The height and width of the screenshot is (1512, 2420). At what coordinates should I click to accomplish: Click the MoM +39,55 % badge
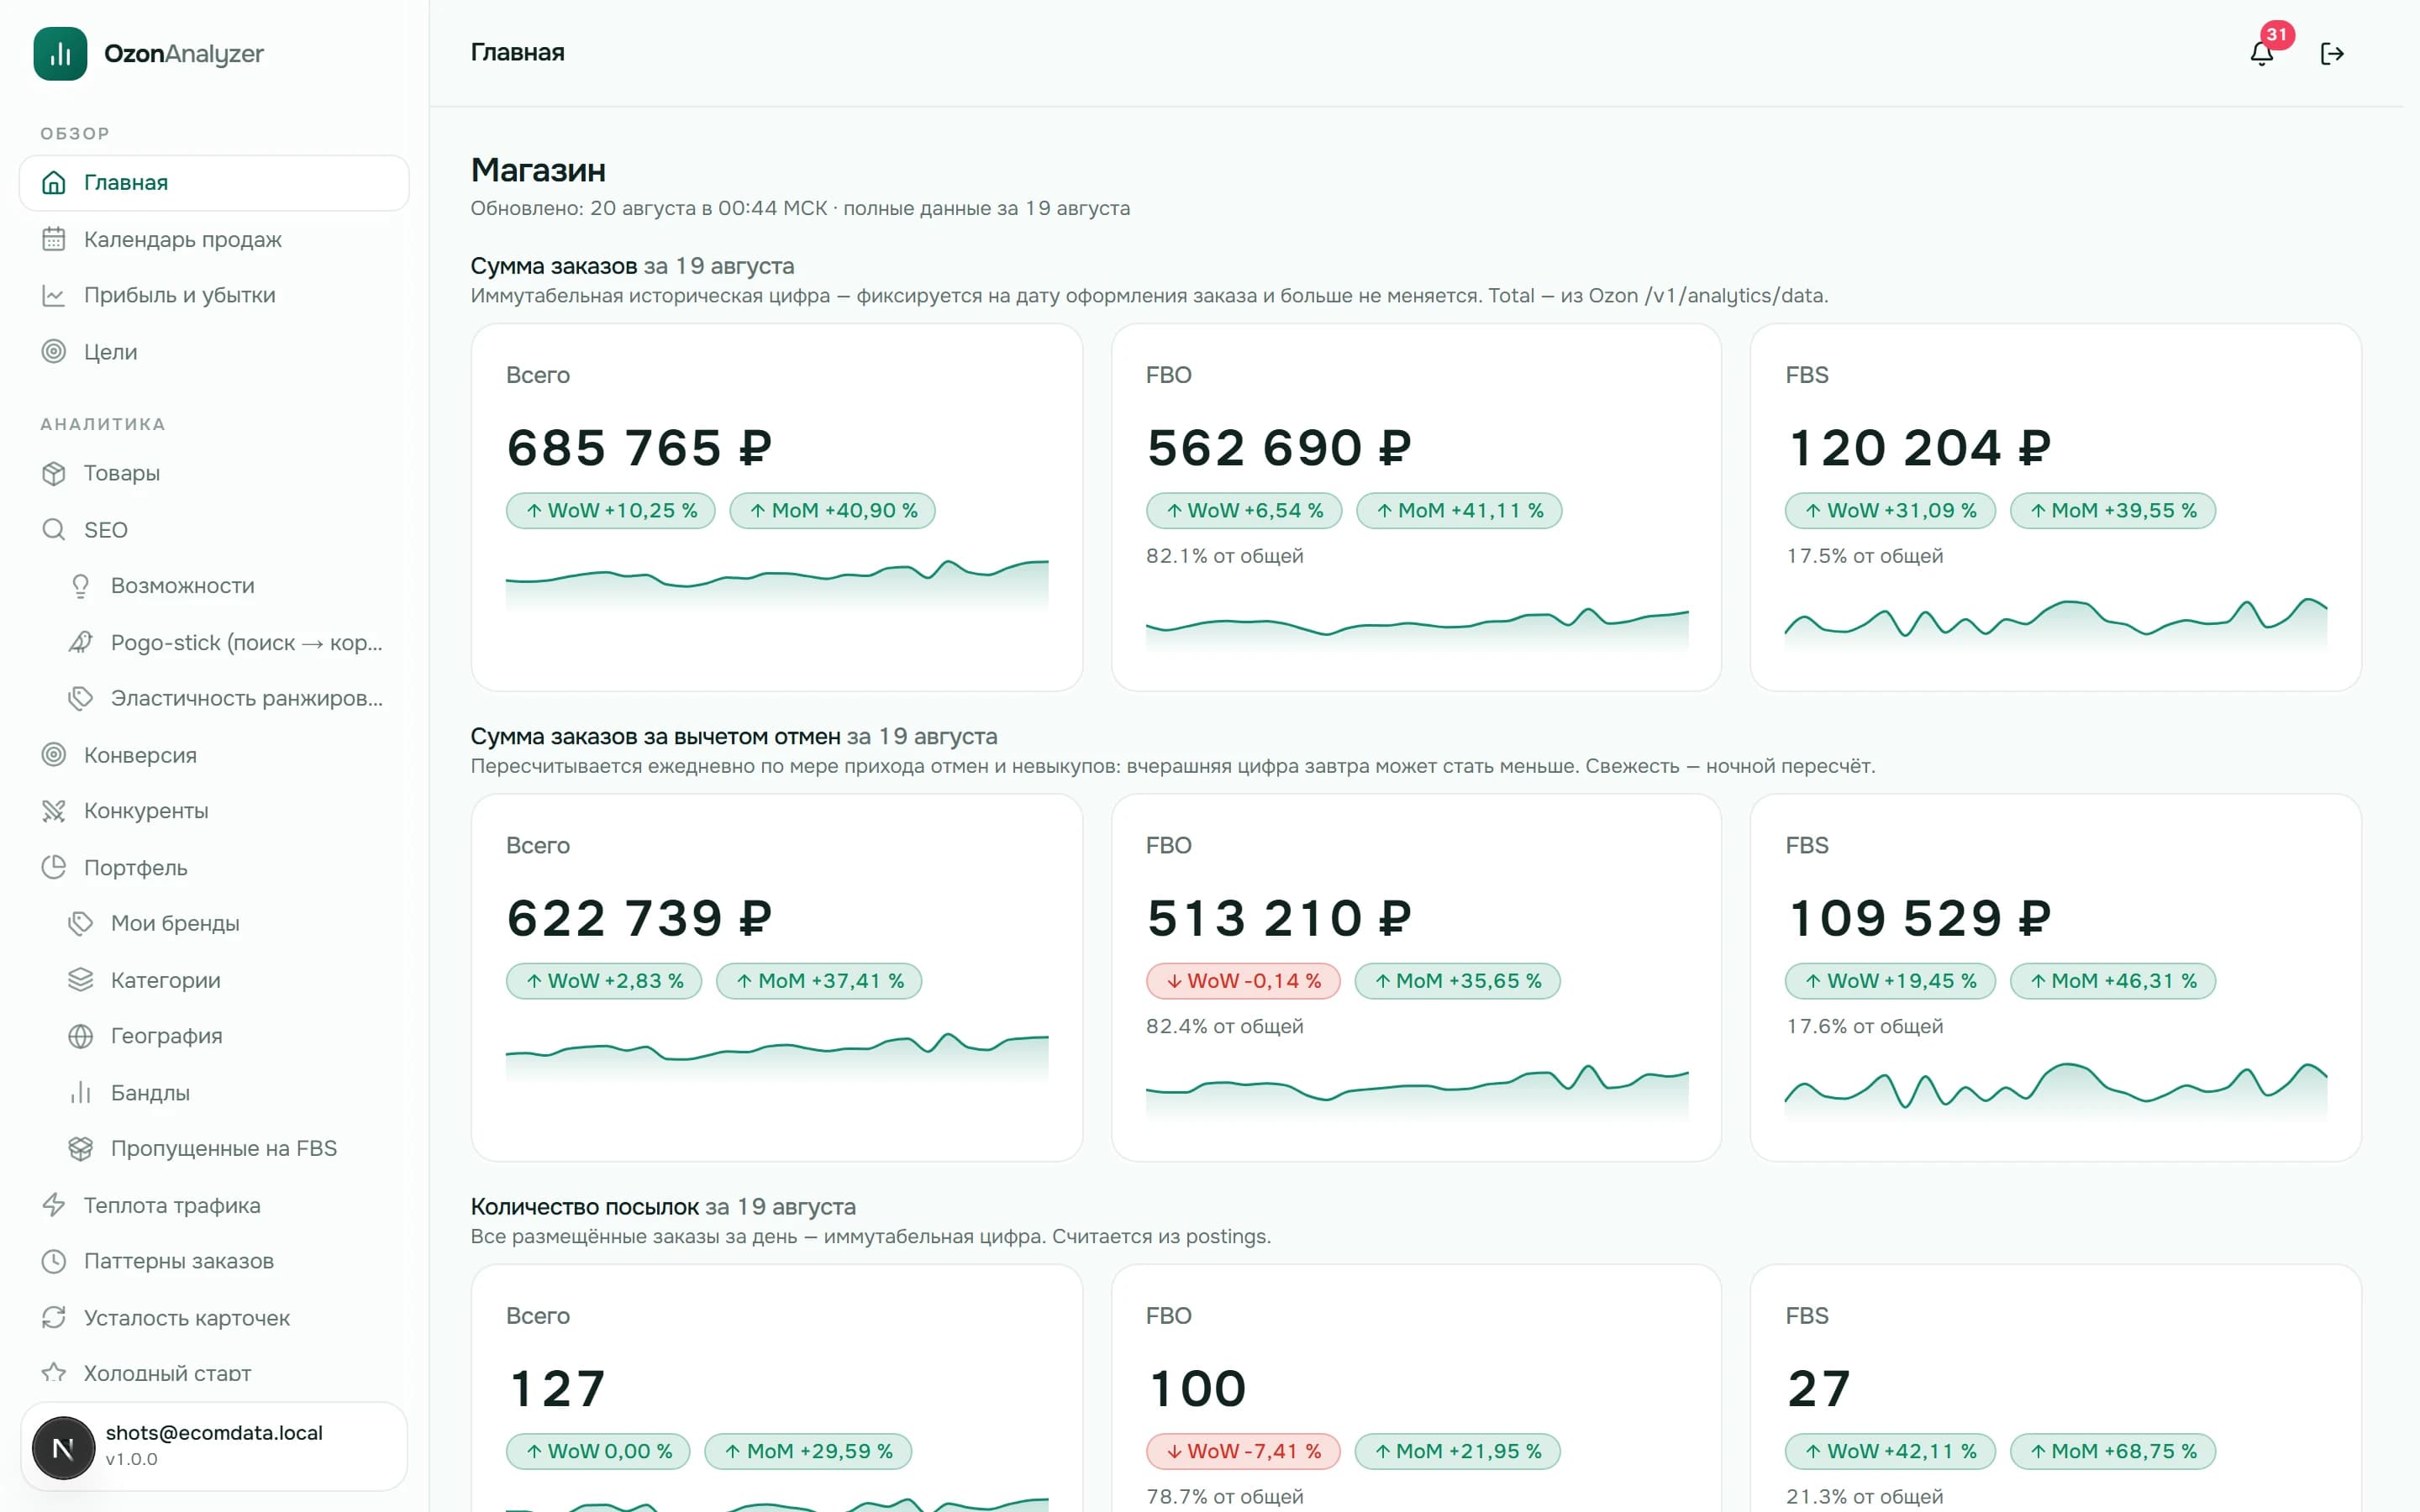[x=2113, y=511]
